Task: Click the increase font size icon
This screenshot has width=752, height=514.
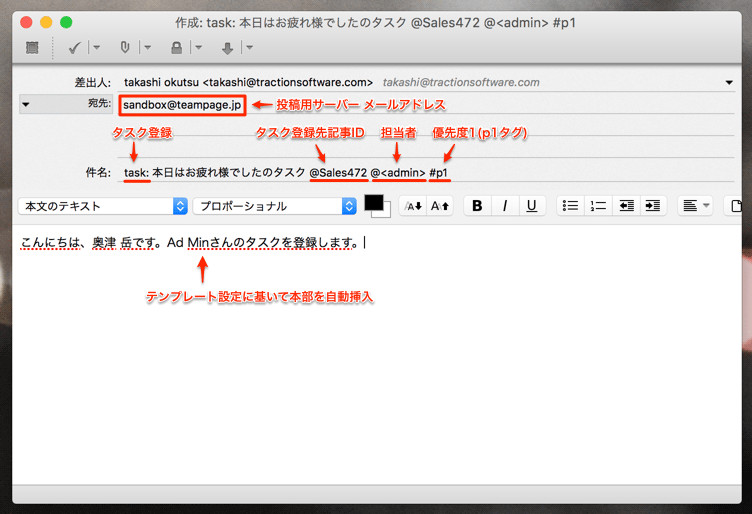Action: [440, 206]
